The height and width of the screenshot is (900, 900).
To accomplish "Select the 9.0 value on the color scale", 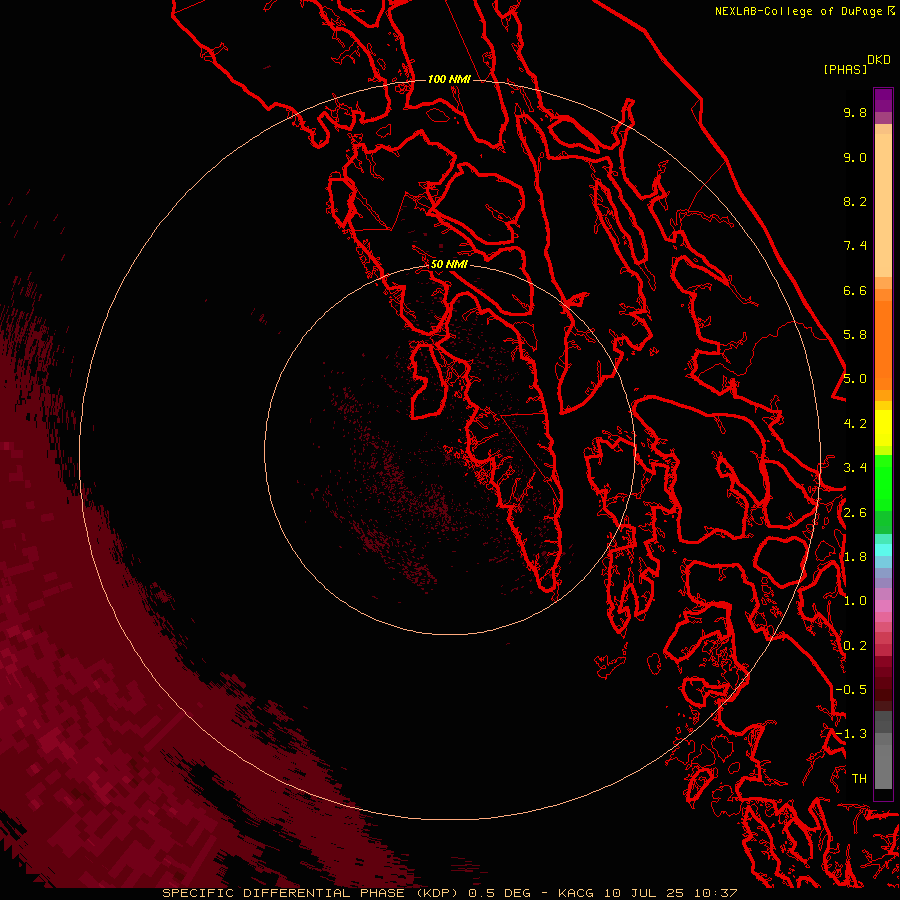I will click(855, 157).
